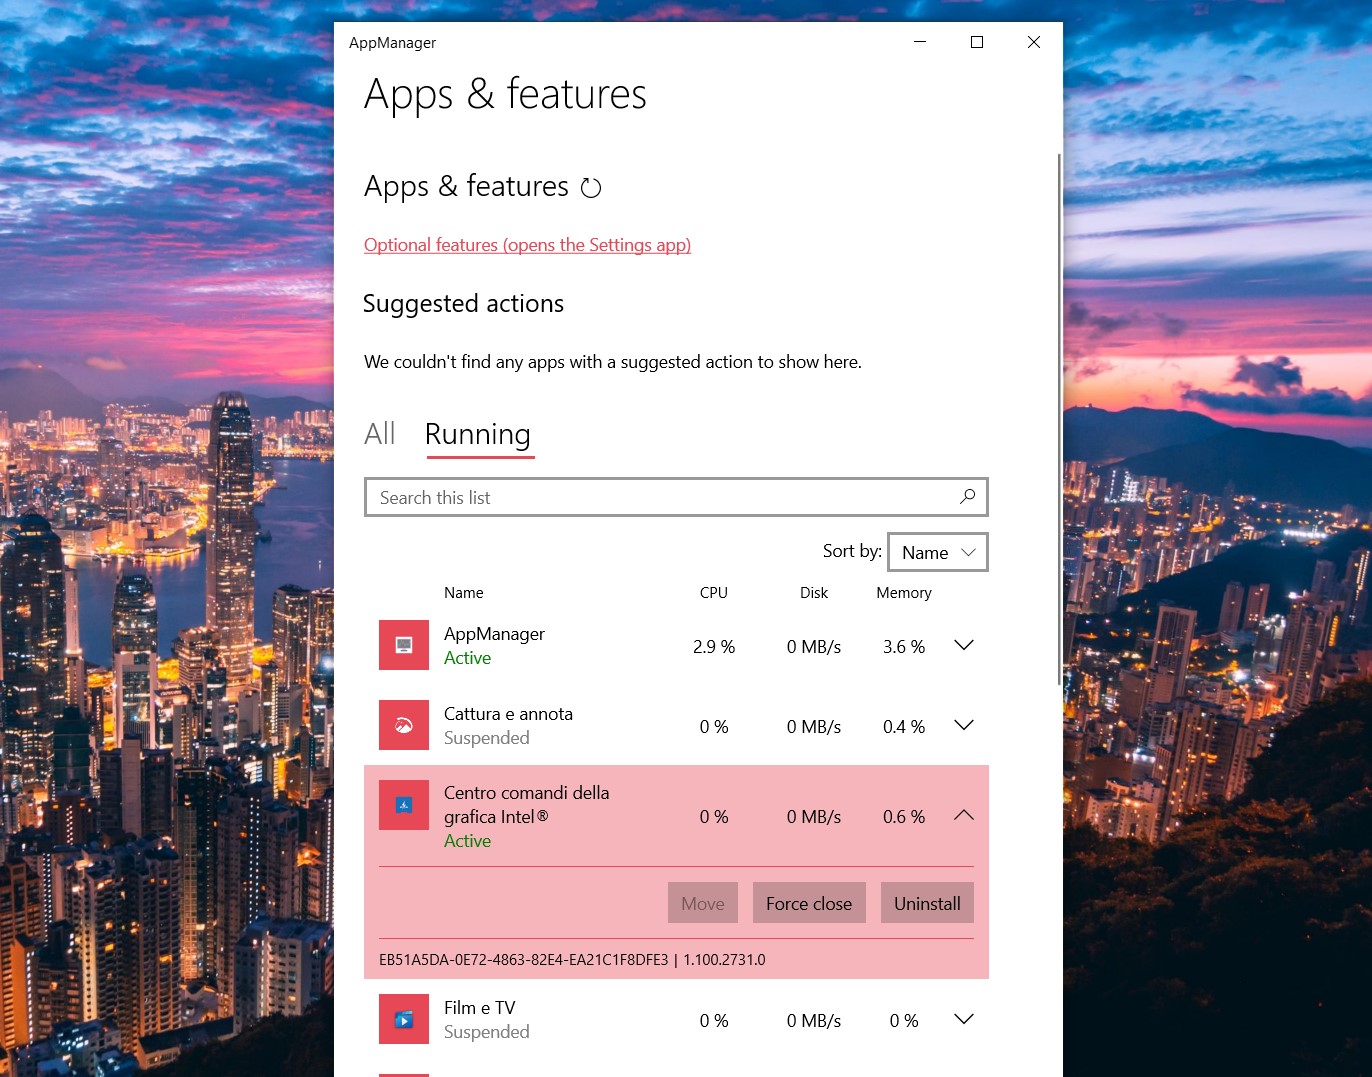
Task: Expand the Cattura e annota row
Action: 964,726
